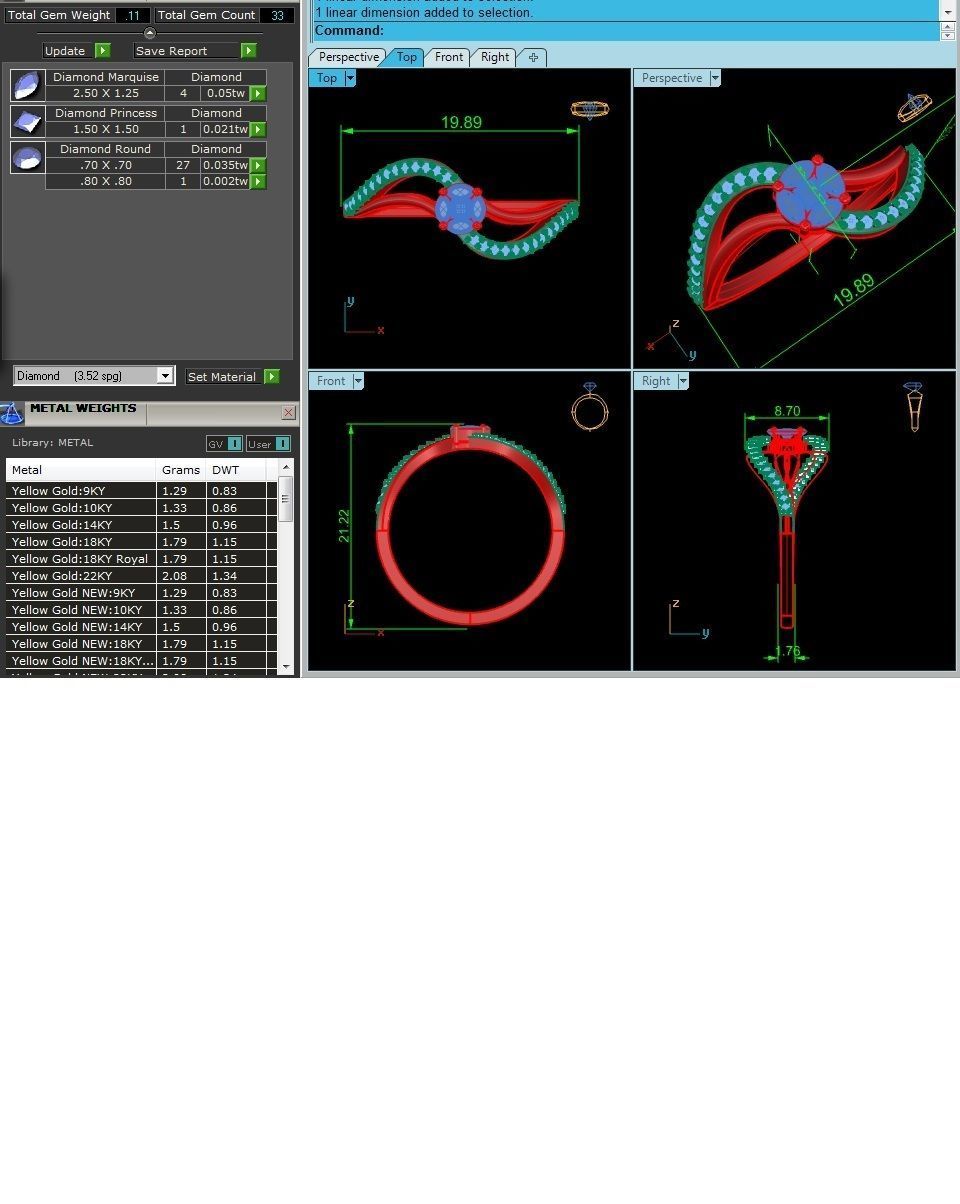Click ring thumbnail icon in Right viewport
The image size is (960, 1204).
[x=913, y=406]
